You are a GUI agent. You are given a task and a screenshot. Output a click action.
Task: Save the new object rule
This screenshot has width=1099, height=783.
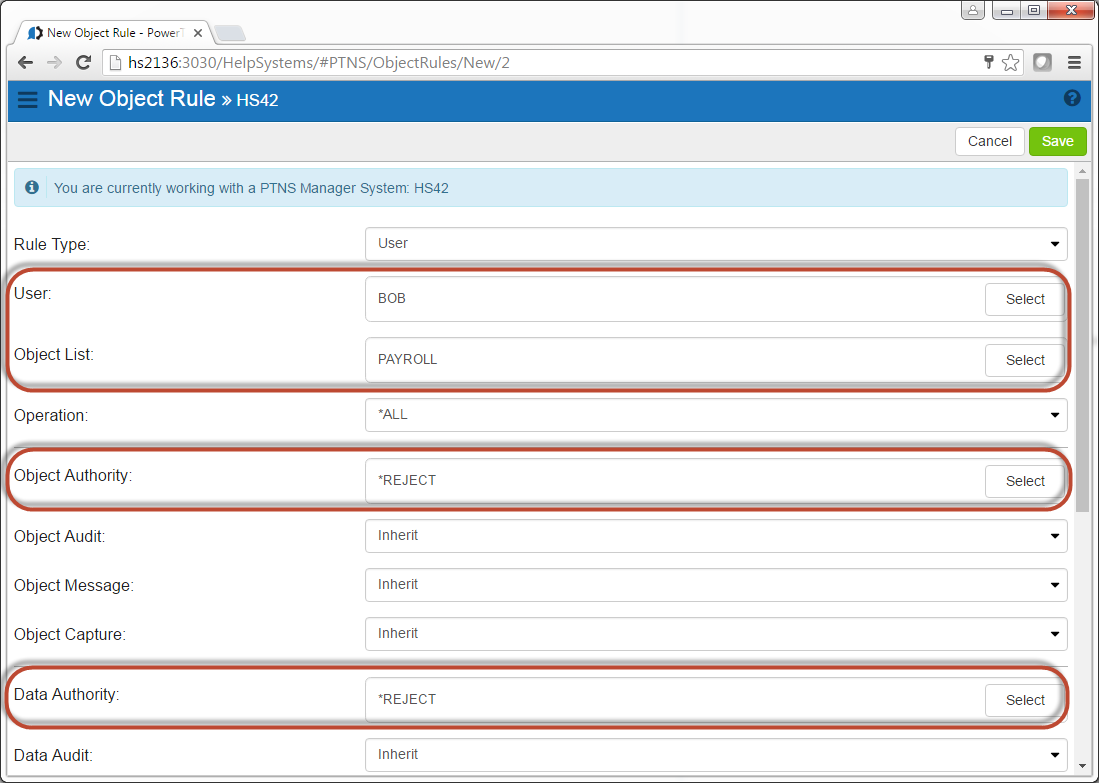(1057, 141)
